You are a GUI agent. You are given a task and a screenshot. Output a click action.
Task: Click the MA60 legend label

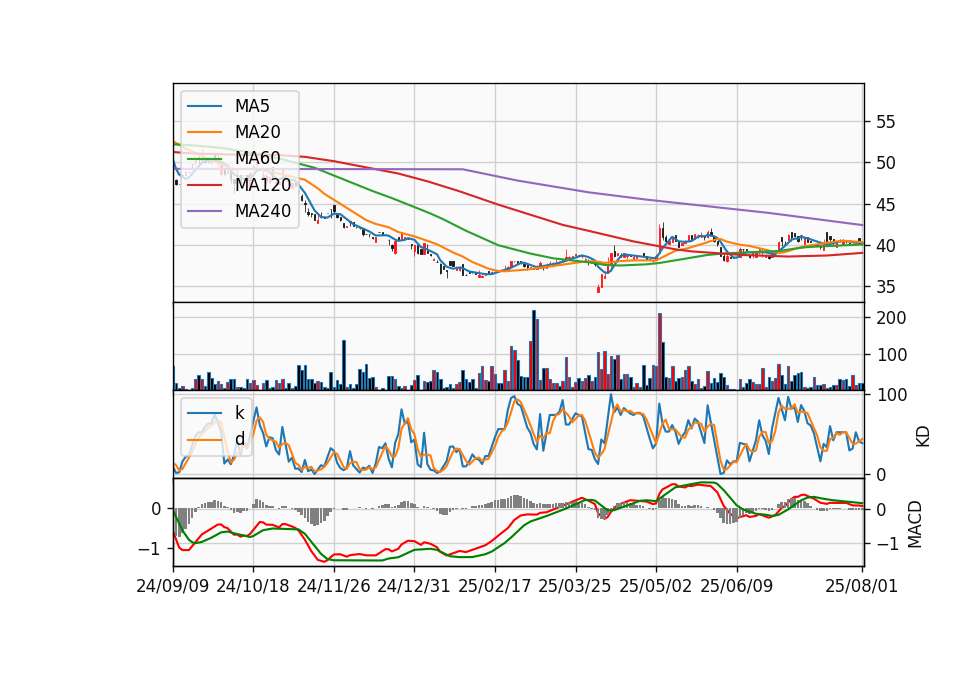pos(257,158)
